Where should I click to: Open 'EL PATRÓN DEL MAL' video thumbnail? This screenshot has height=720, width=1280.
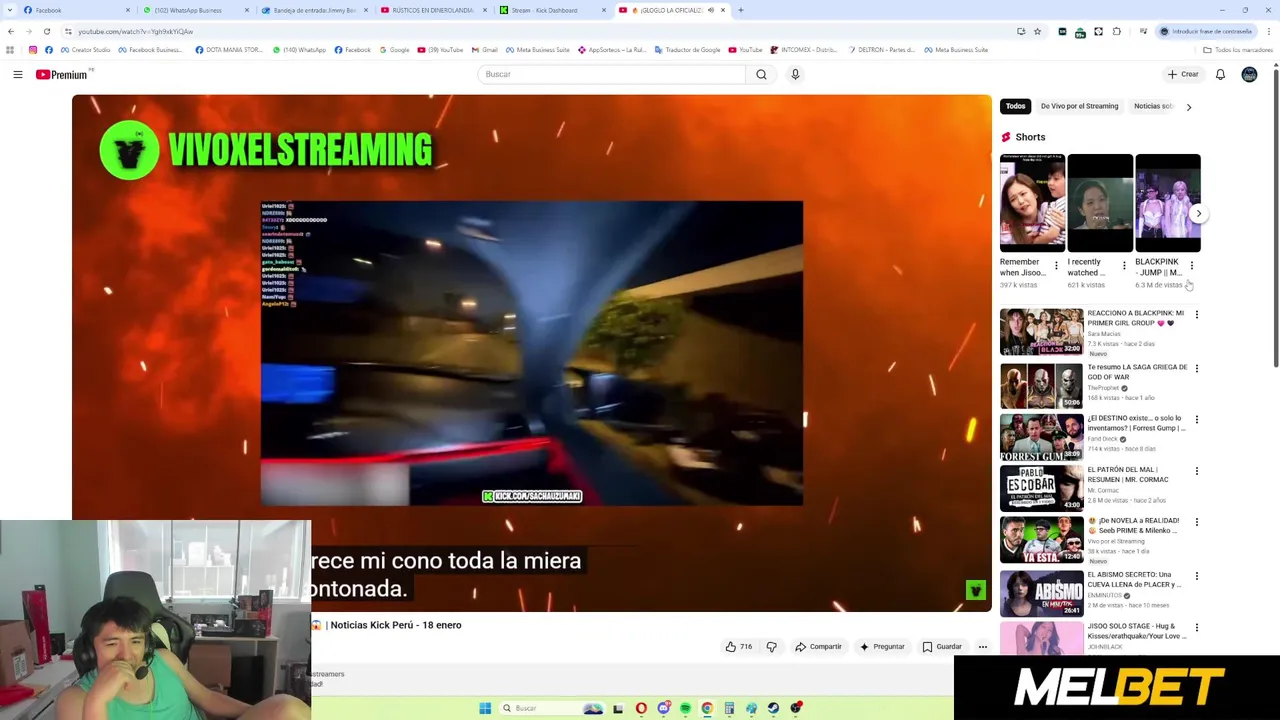(1041, 488)
